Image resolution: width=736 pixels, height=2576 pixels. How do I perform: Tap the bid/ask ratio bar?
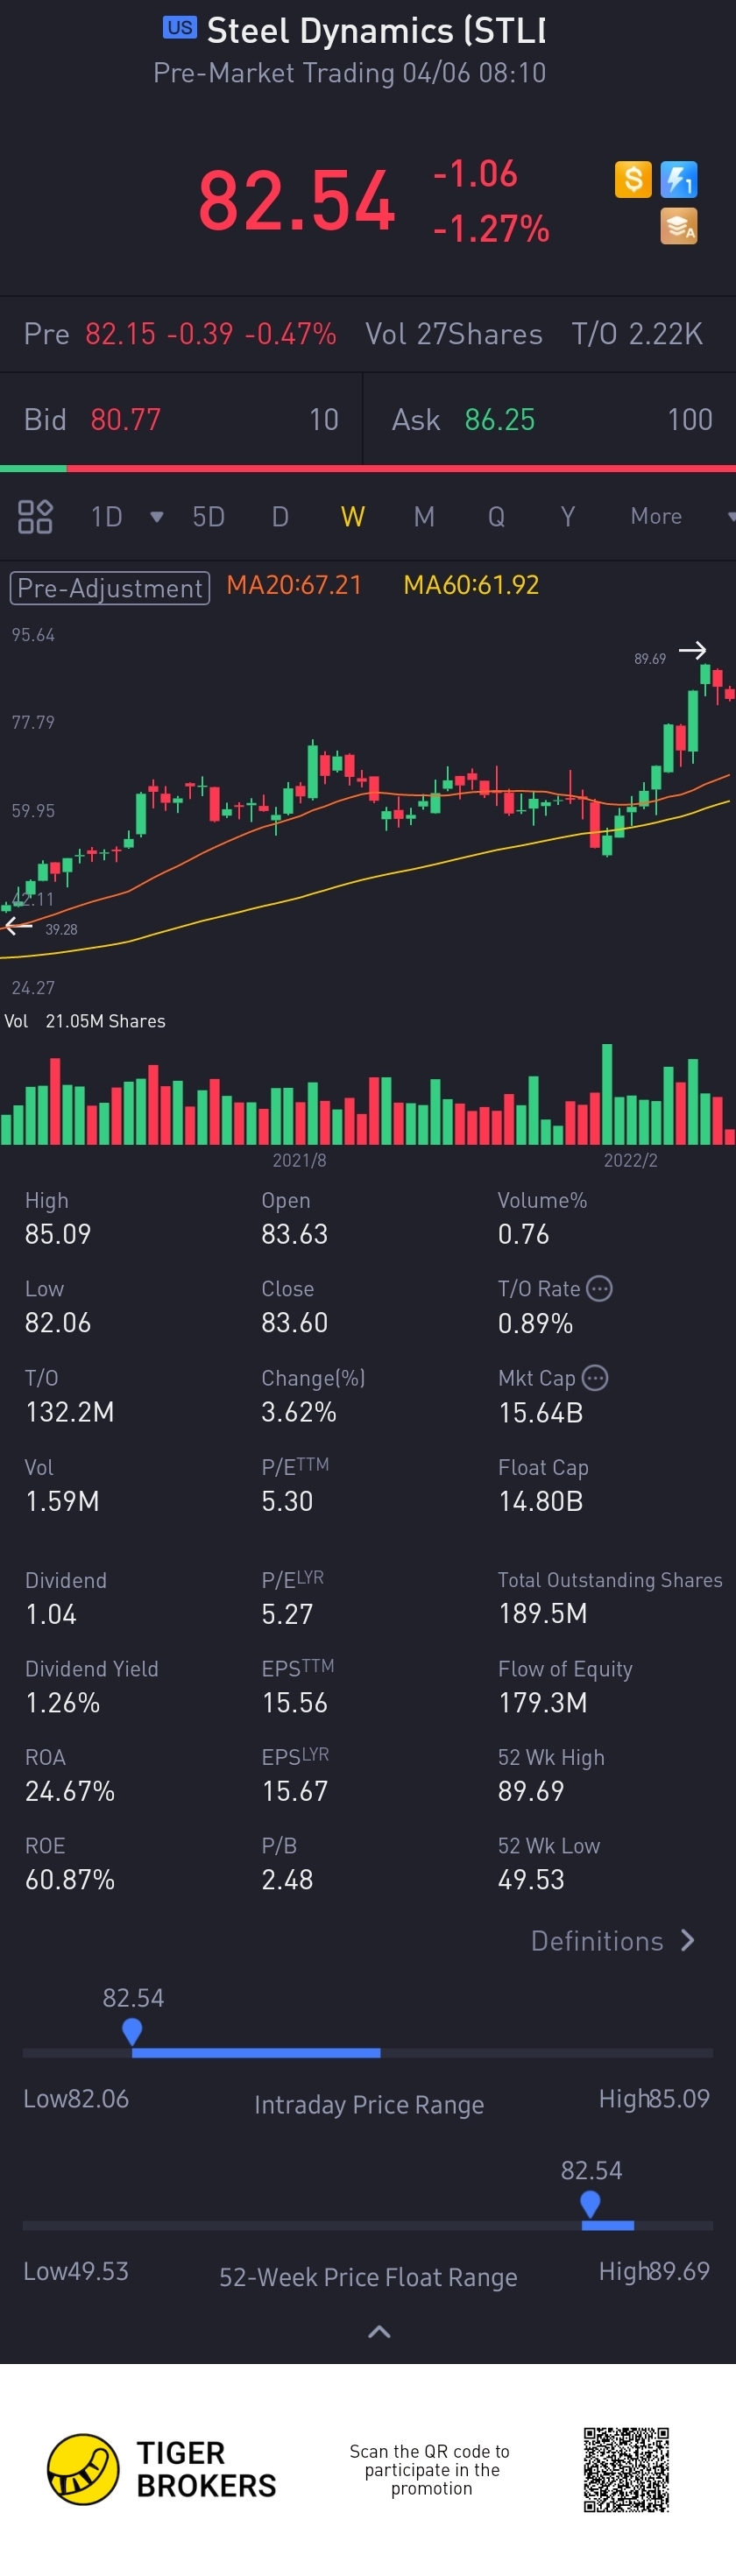tap(368, 468)
